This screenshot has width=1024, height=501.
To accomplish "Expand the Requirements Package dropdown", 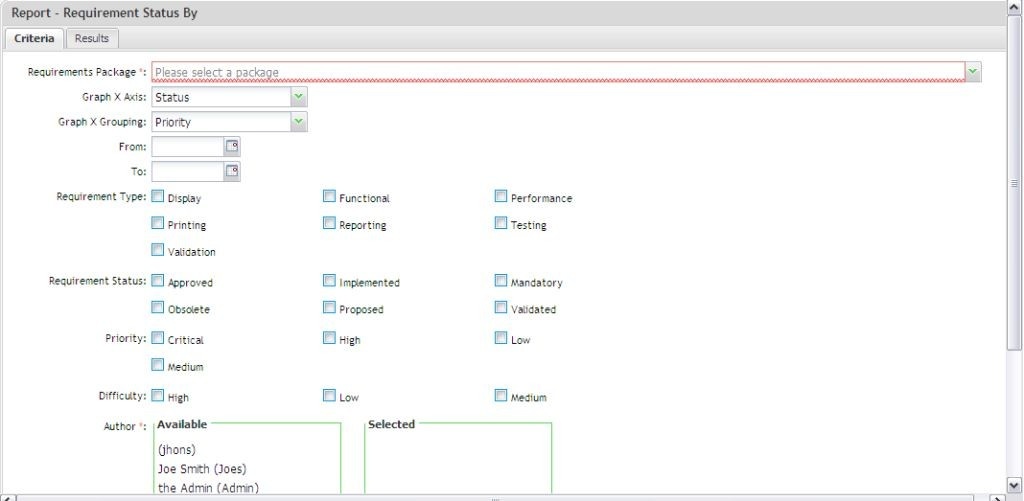I will [973, 72].
